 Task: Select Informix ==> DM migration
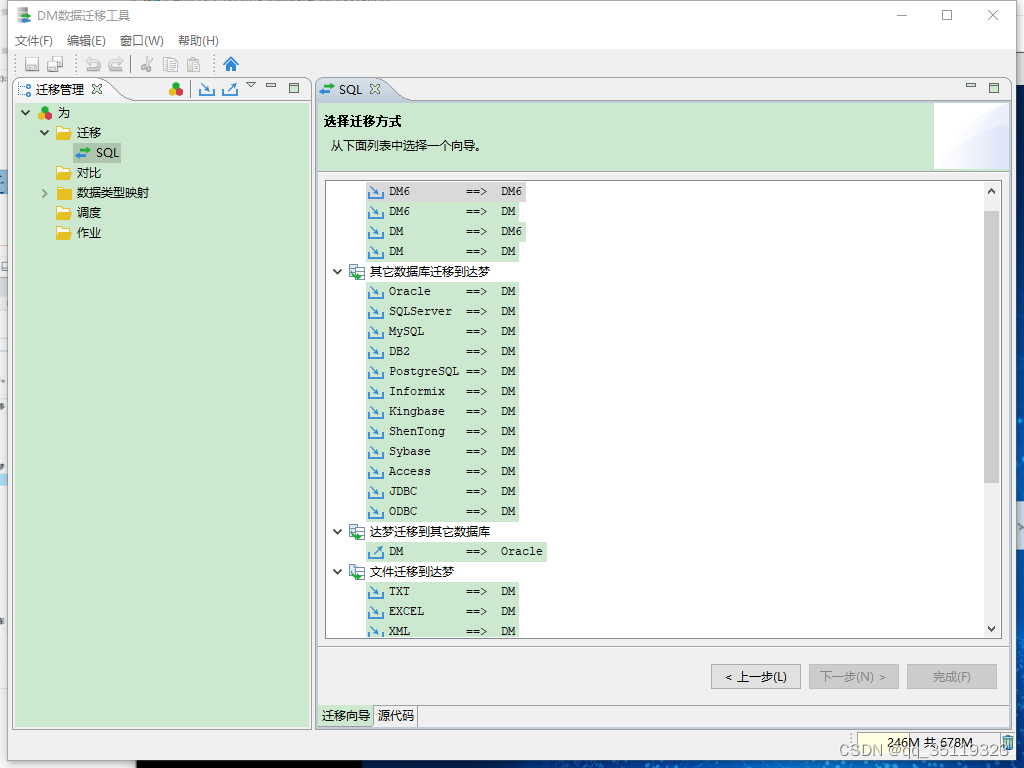[443, 392]
